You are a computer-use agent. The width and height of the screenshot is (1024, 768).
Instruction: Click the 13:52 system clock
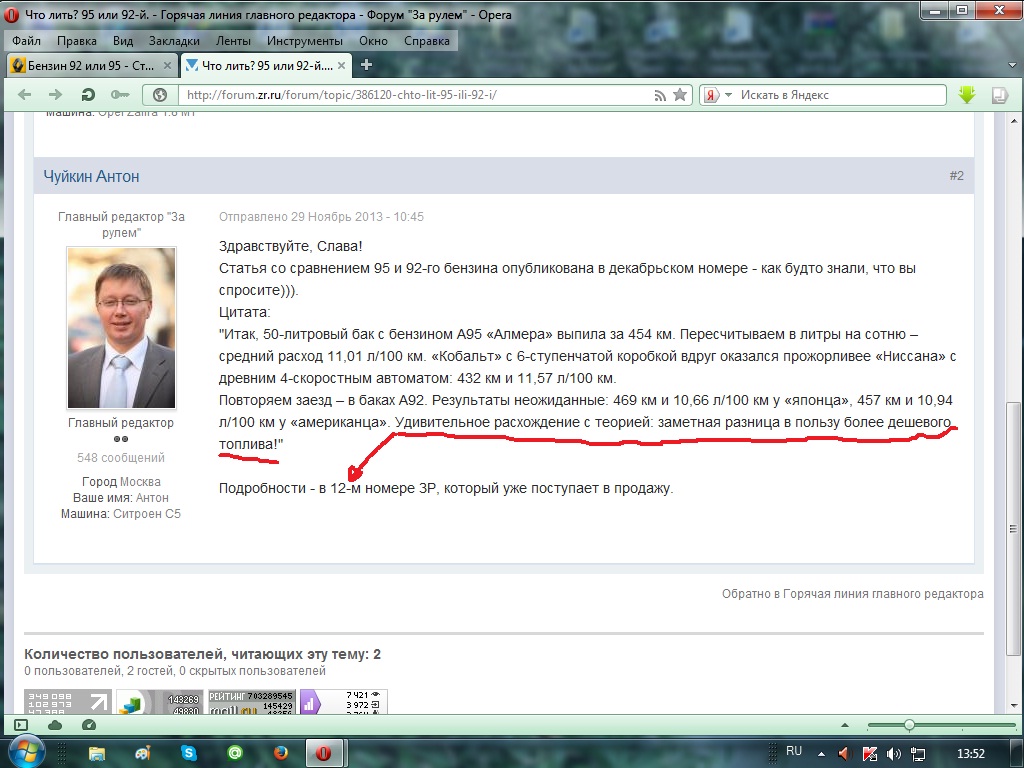[x=970, y=754]
